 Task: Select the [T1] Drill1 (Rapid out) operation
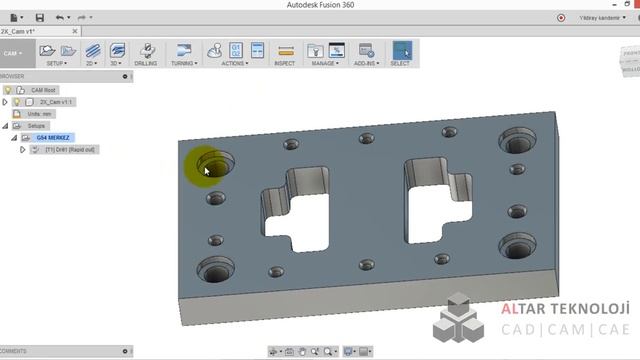pyautogui.click(x=70, y=150)
